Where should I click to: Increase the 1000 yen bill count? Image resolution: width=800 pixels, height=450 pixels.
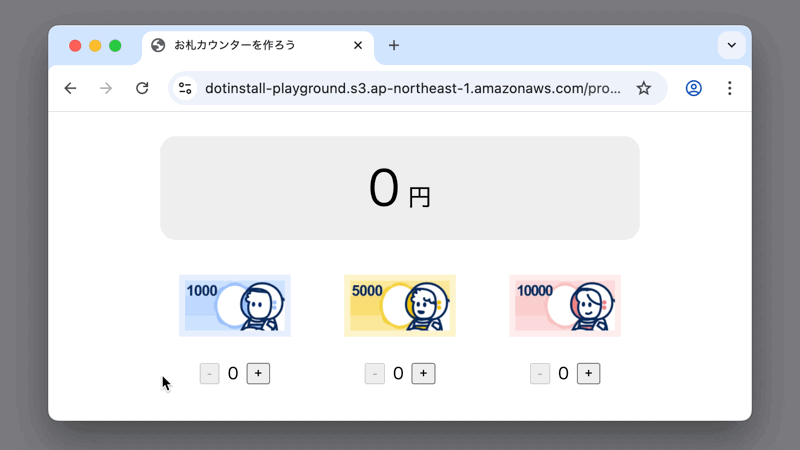[258, 373]
